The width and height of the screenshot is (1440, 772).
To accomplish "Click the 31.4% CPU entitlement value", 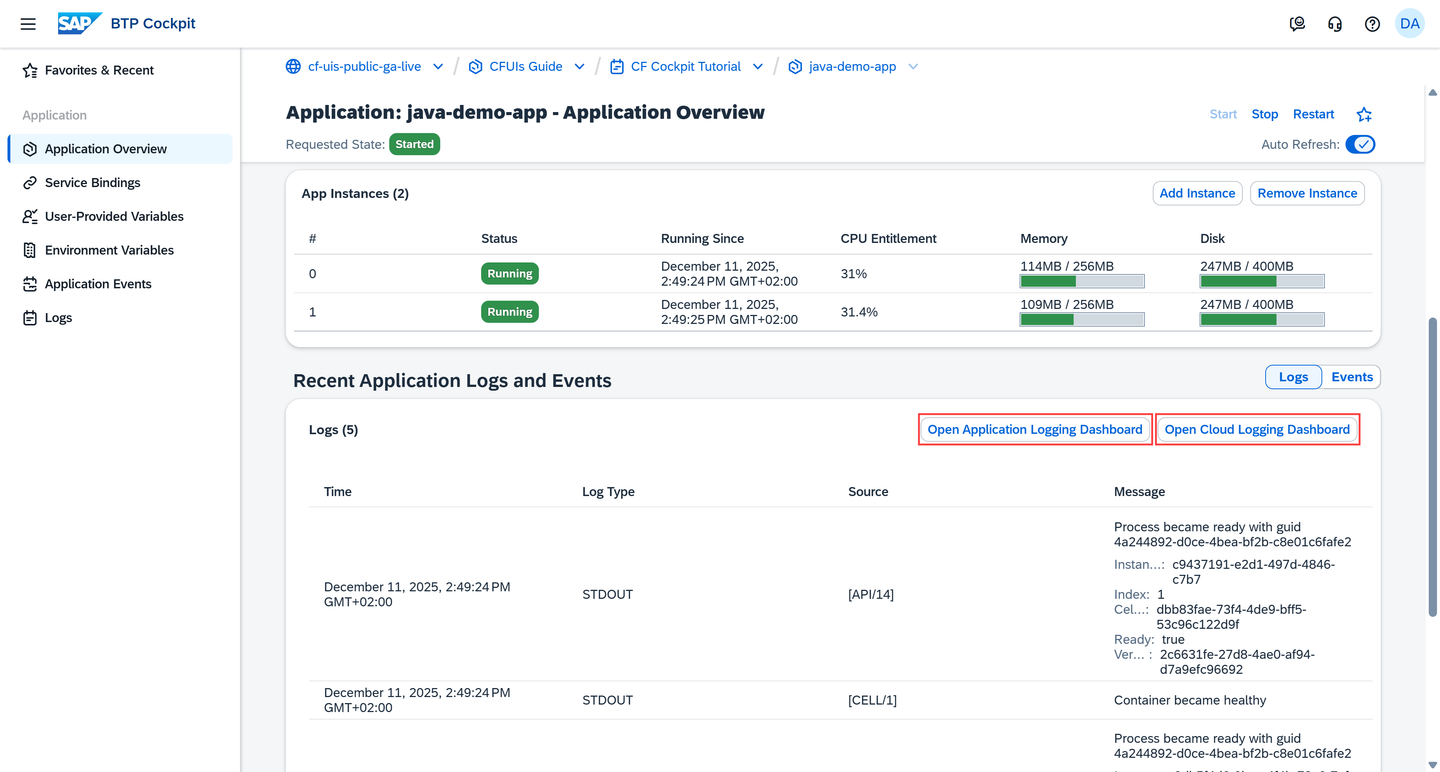I will [x=859, y=312].
